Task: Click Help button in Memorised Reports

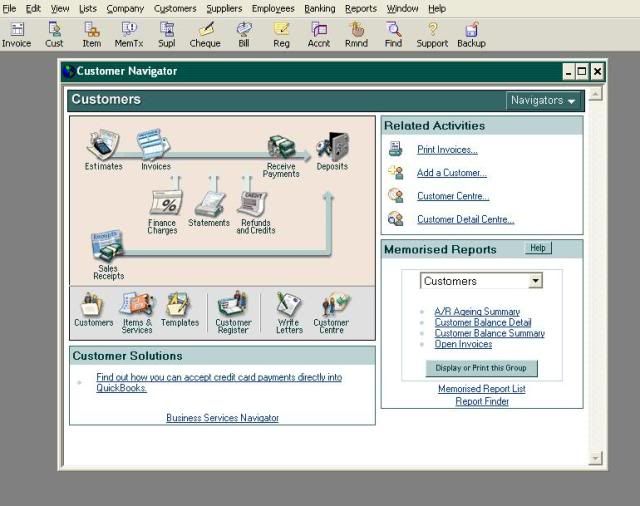Action: click(538, 248)
